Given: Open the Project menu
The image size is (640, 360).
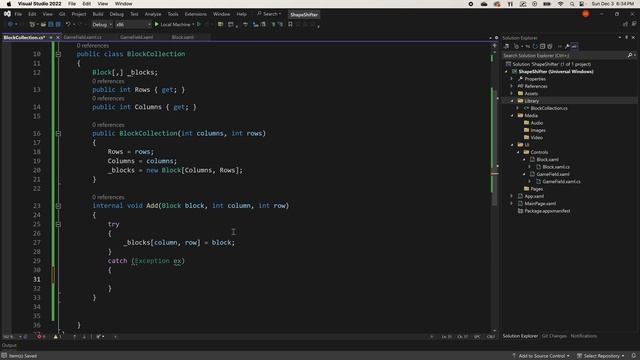Looking at the screenshot, I should click(x=79, y=14).
